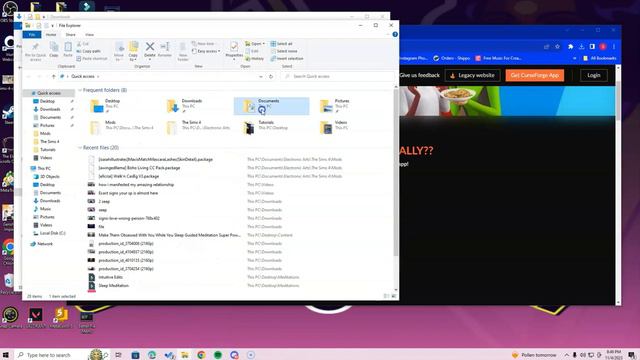This screenshot has height=360, width=640.
Task: Select Mods in navigation pane
Action: coord(45,133)
